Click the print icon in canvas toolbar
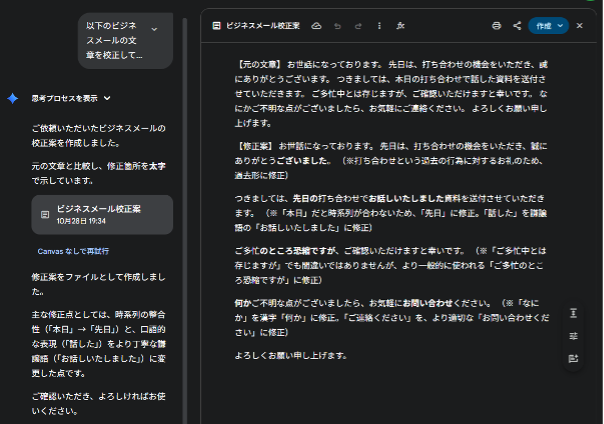This screenshot has width=604, height=424. 497,25
